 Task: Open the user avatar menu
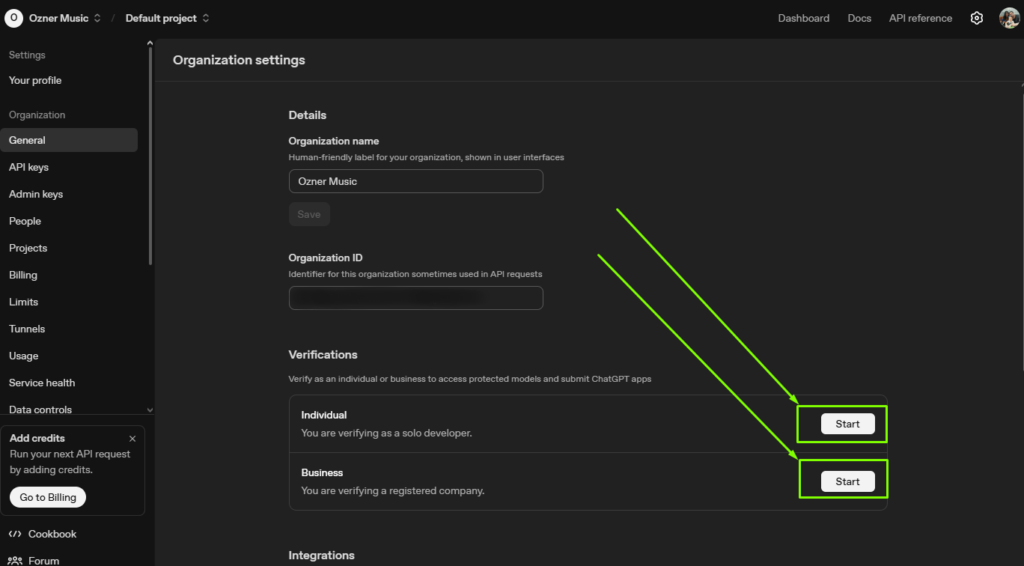coord(1009,18)
